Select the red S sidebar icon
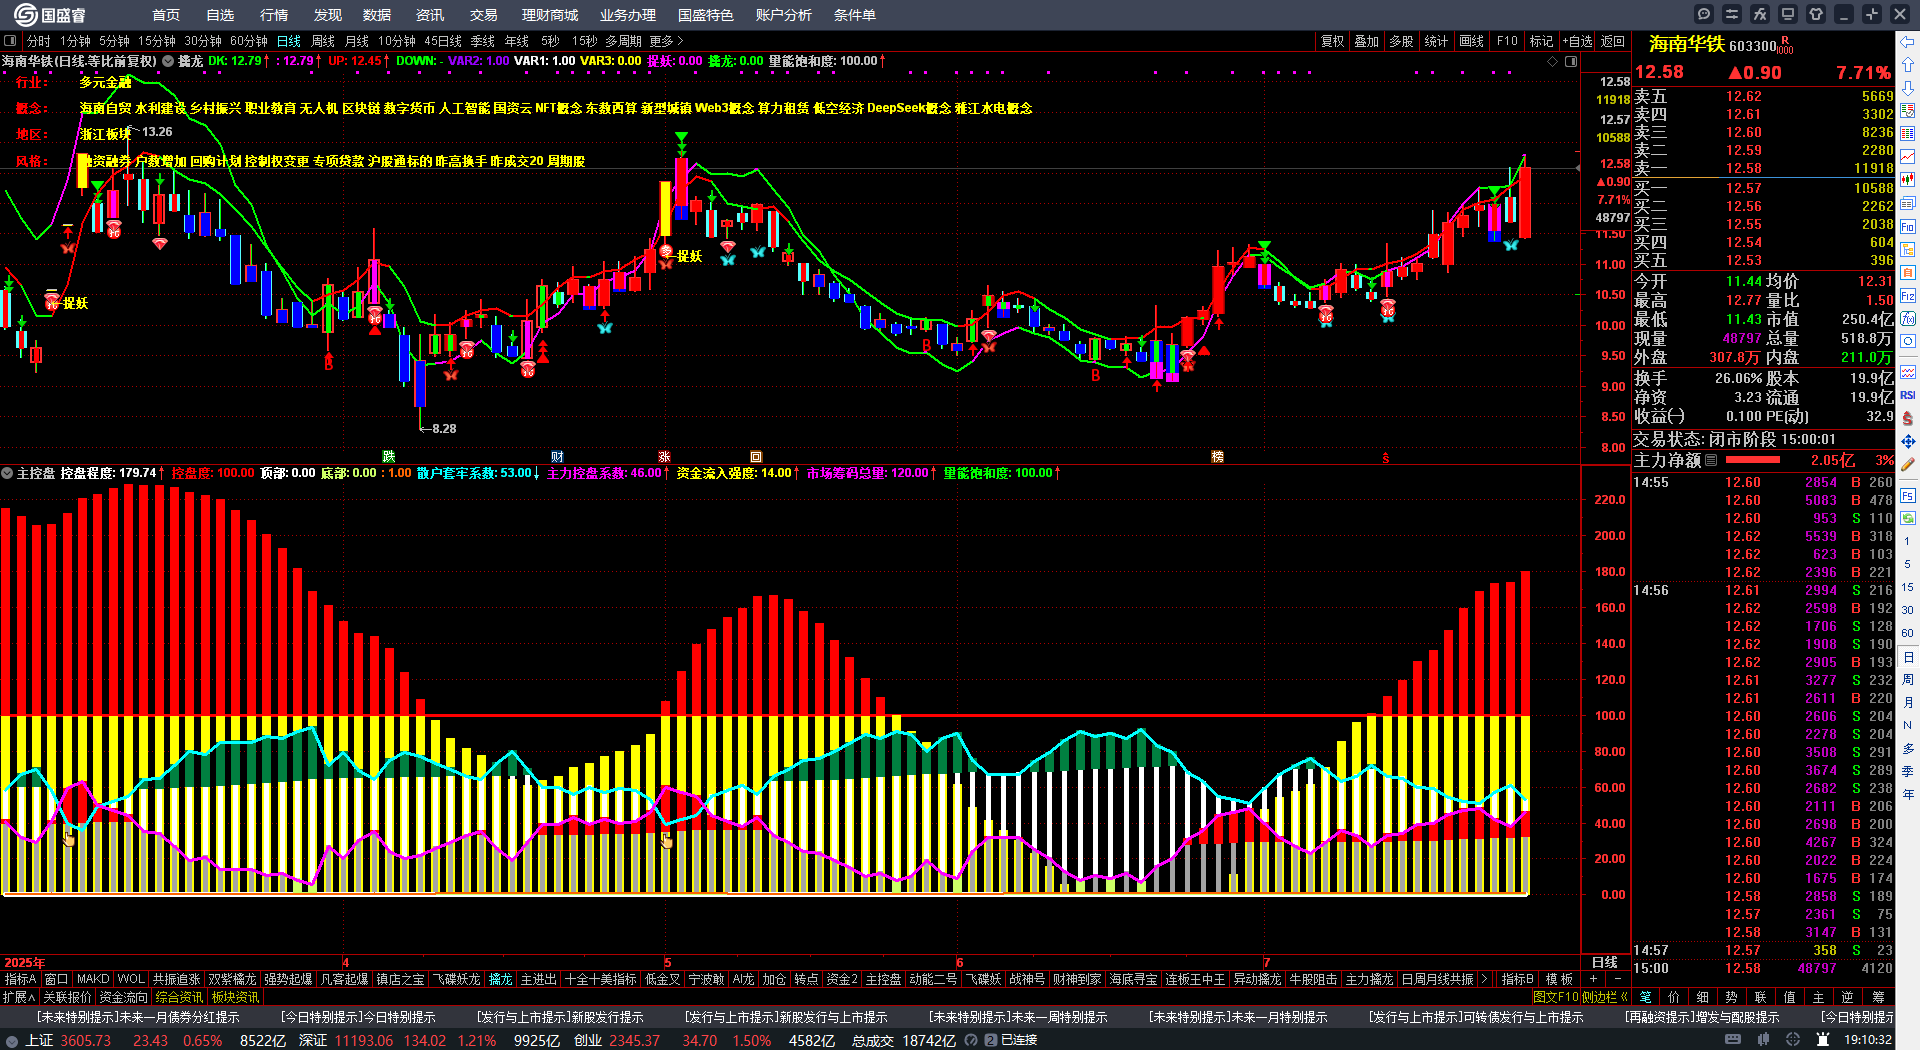This screenshot has width=1920, height=1050. [x=1908, y=418]
